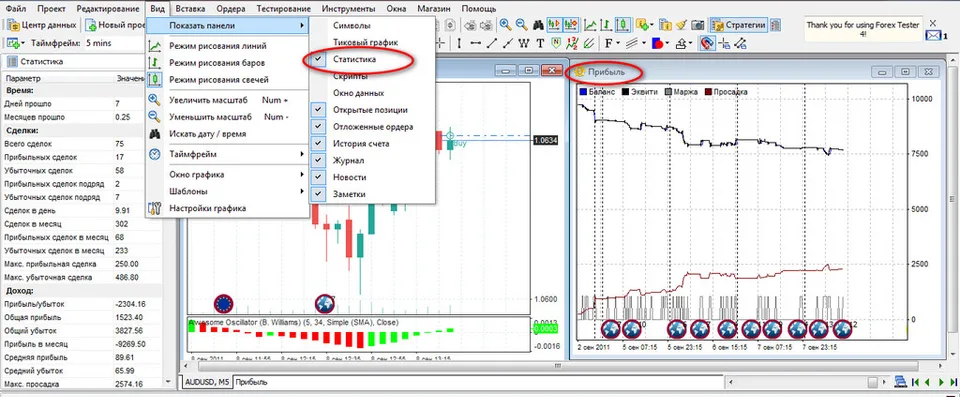Toggle the chart auto-scroll toolbar icon
The width and height of the screenshot is (960, 397).
tap(555, 25)
